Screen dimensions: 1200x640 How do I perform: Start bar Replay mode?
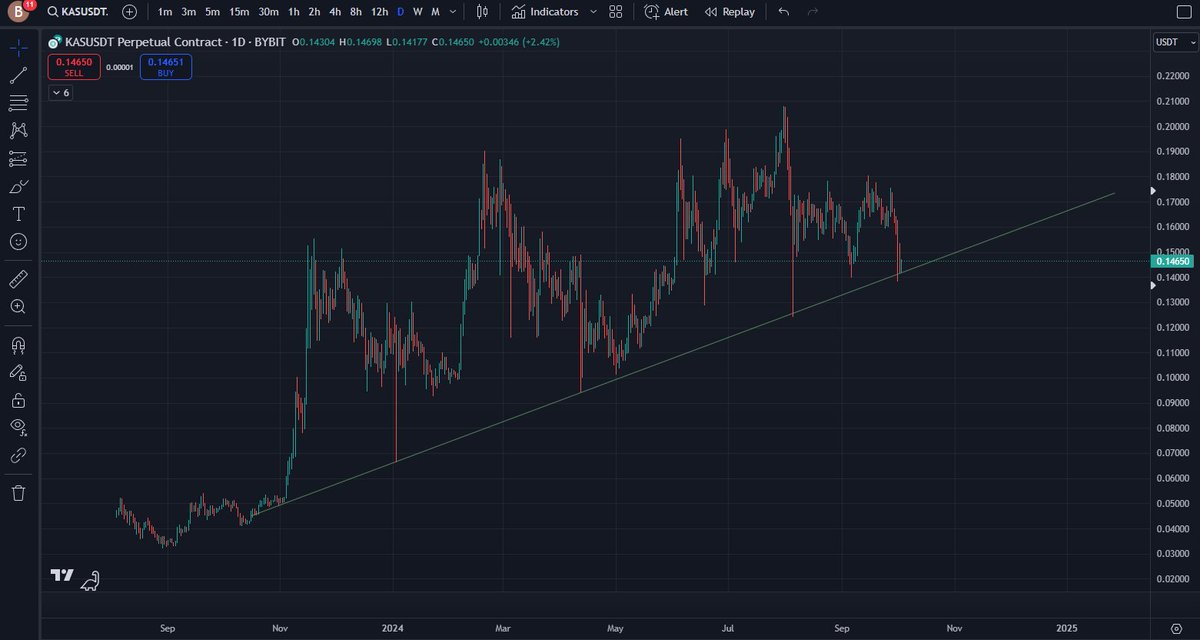pos(730,12)
